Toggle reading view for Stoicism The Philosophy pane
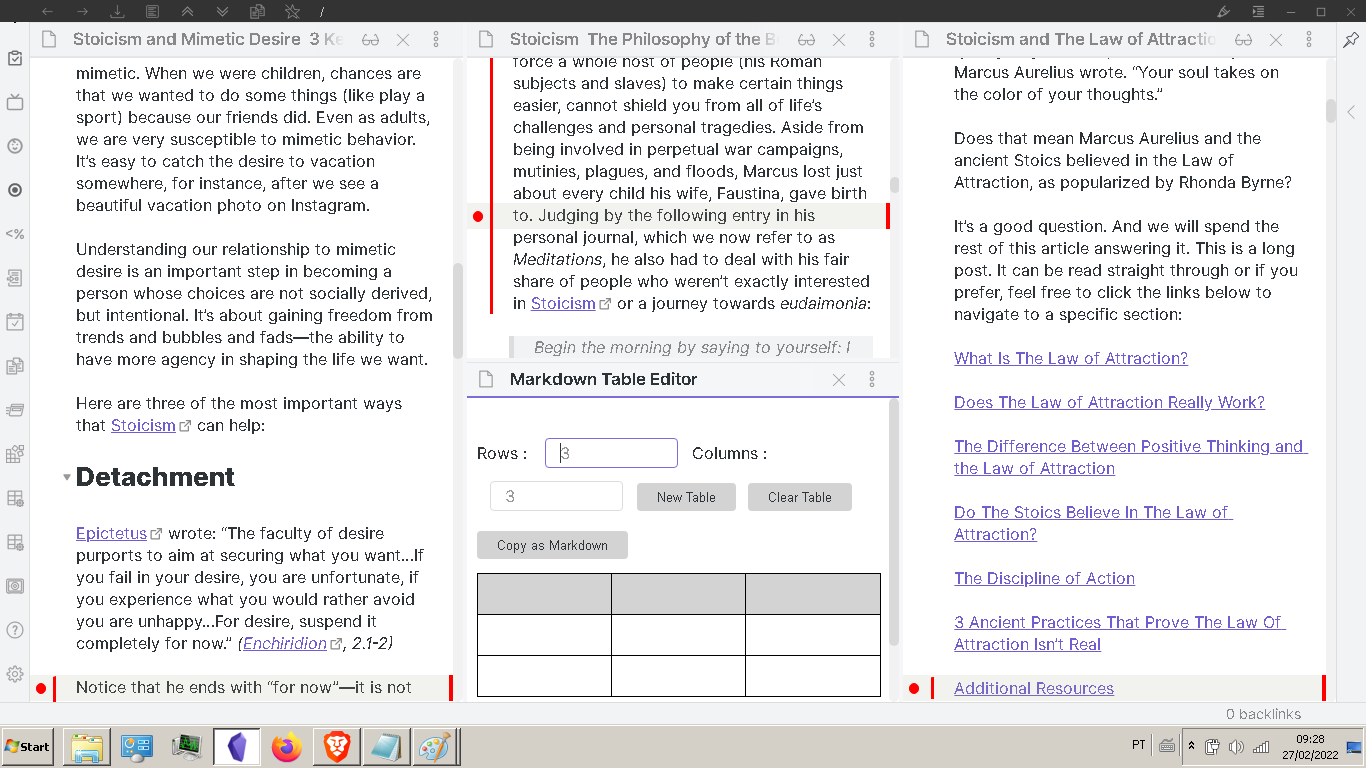The image size is (1366, 768). click(807, 40)
